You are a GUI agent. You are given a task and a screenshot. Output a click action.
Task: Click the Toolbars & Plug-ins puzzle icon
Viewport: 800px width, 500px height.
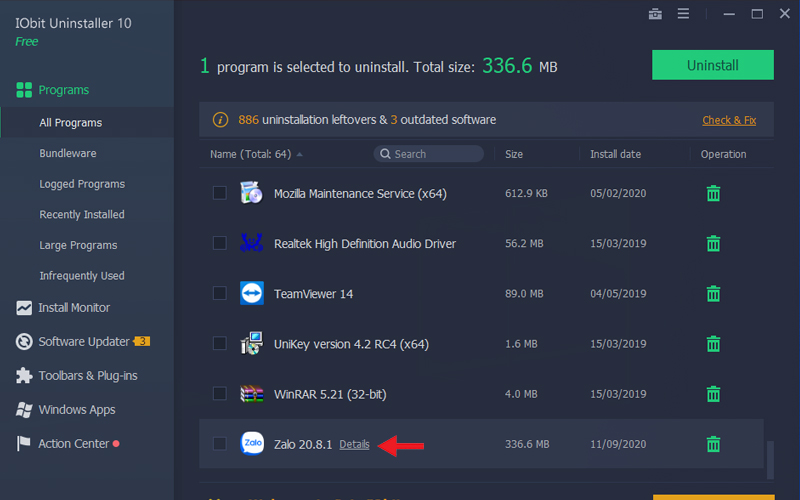point(24,376)
